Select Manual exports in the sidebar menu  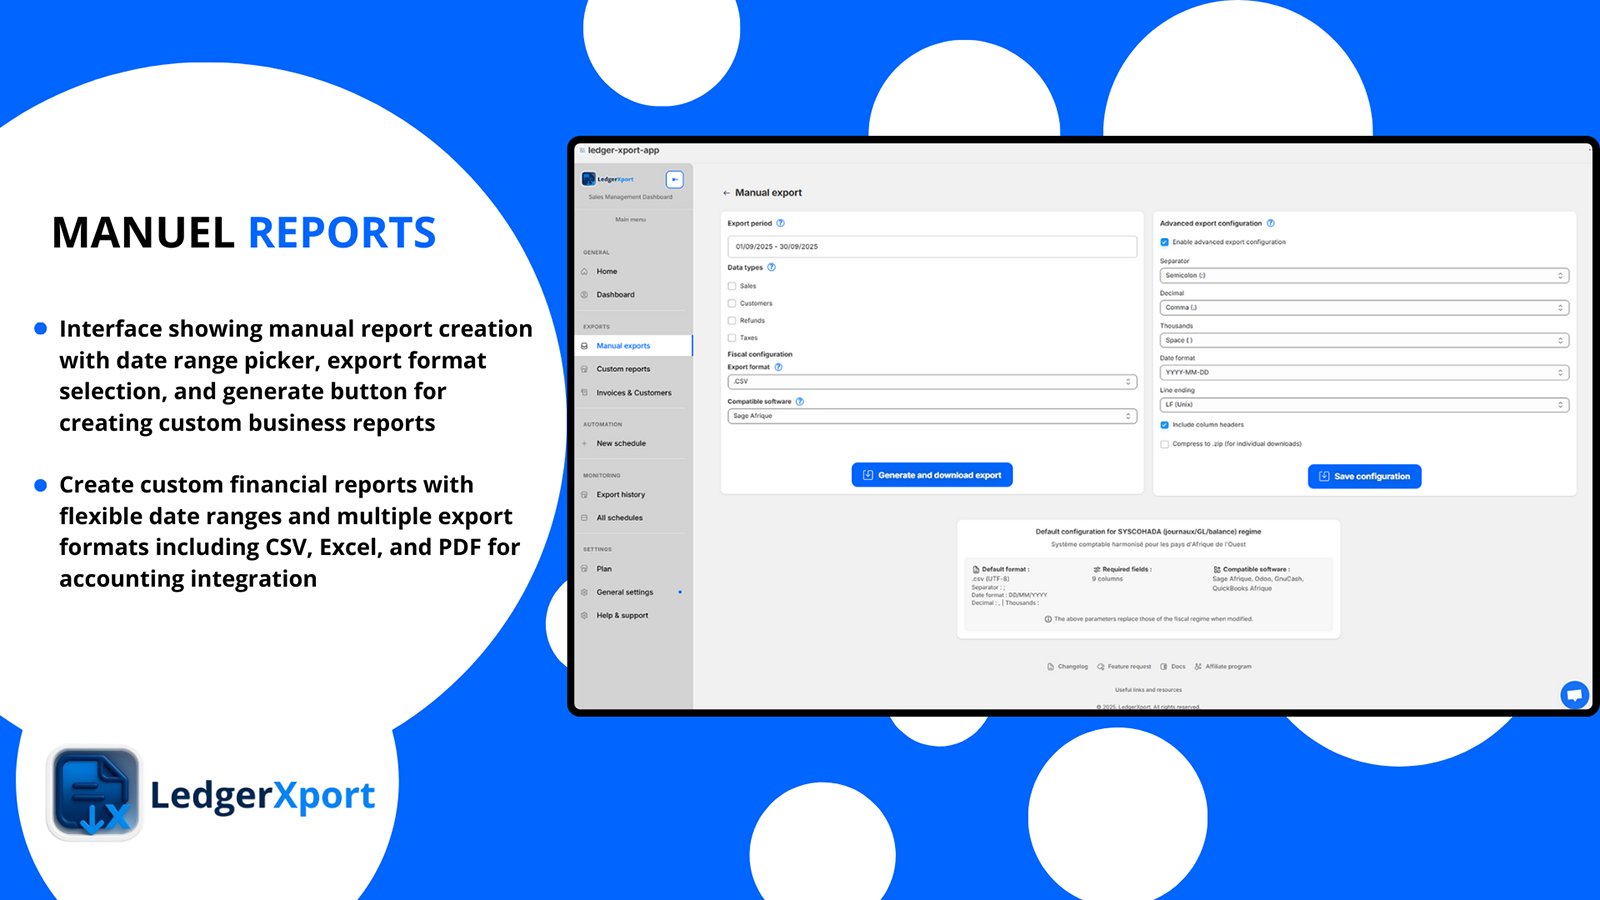(x=622, y=345)
